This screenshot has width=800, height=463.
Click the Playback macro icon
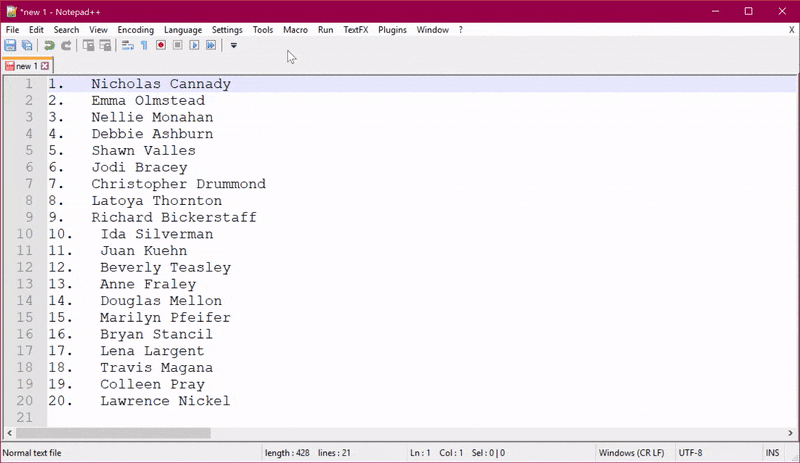point(194,46)
